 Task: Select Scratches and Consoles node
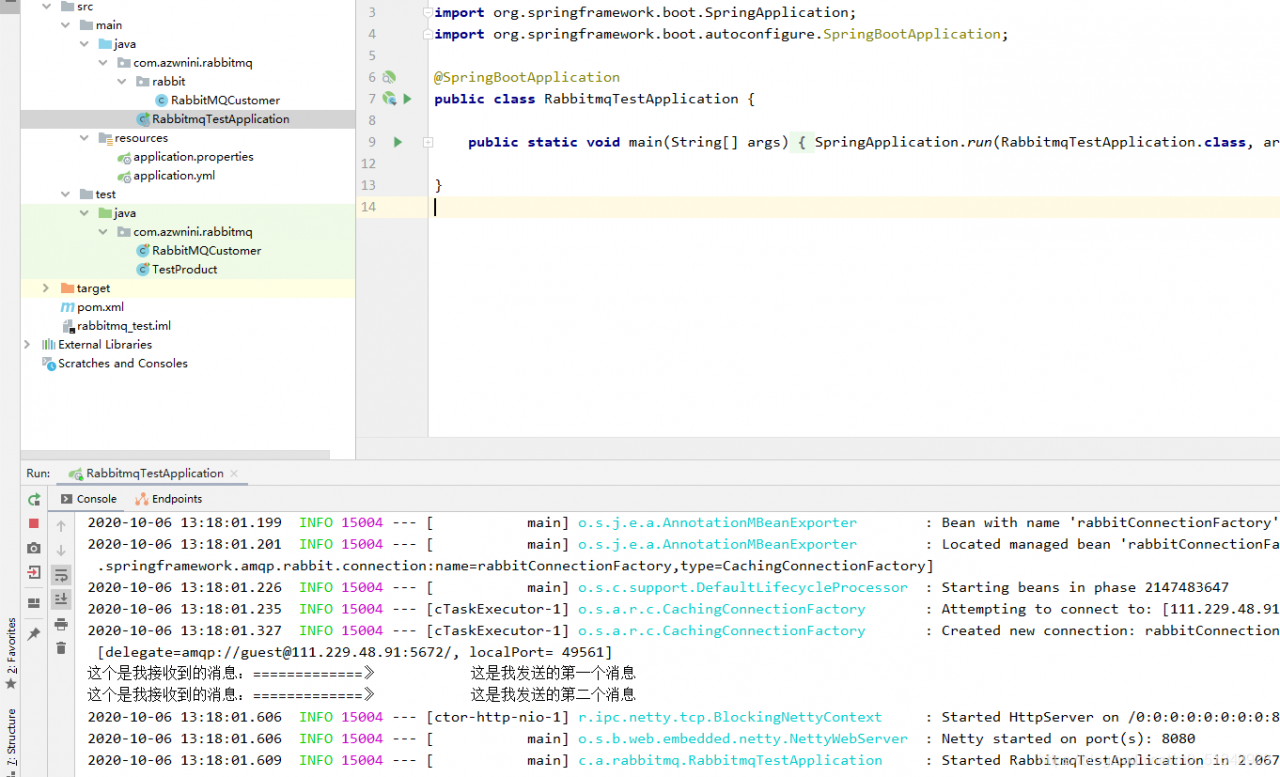(122, 364)
